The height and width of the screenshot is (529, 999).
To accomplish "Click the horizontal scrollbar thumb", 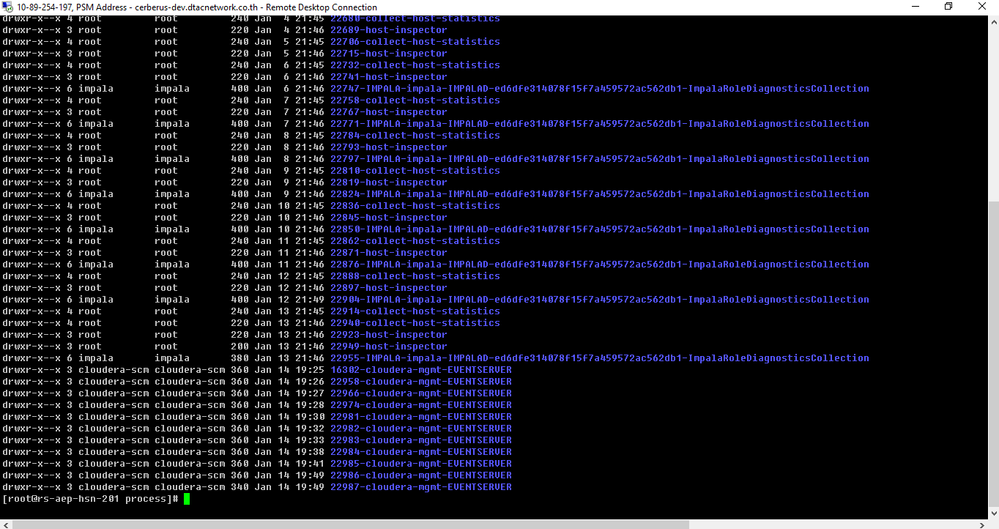I will pos(350,524).
